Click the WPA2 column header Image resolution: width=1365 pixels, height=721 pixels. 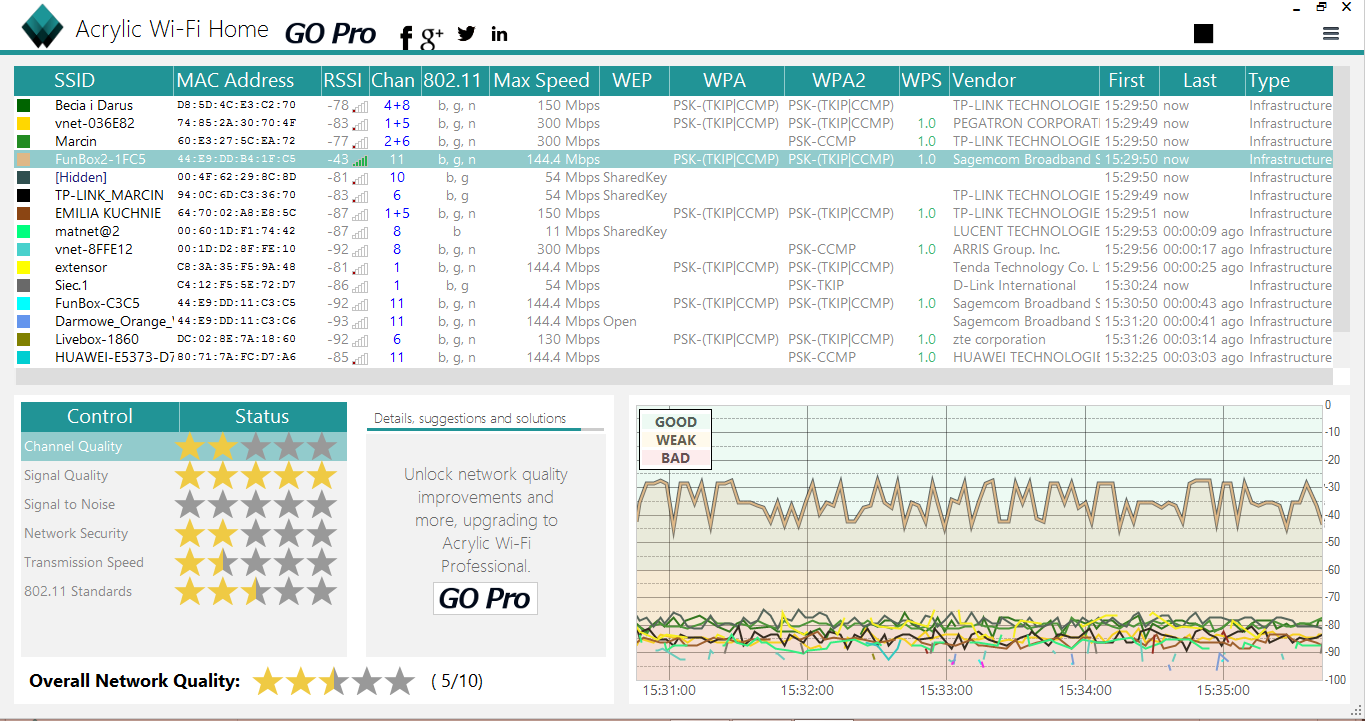(x=840, y=81)
